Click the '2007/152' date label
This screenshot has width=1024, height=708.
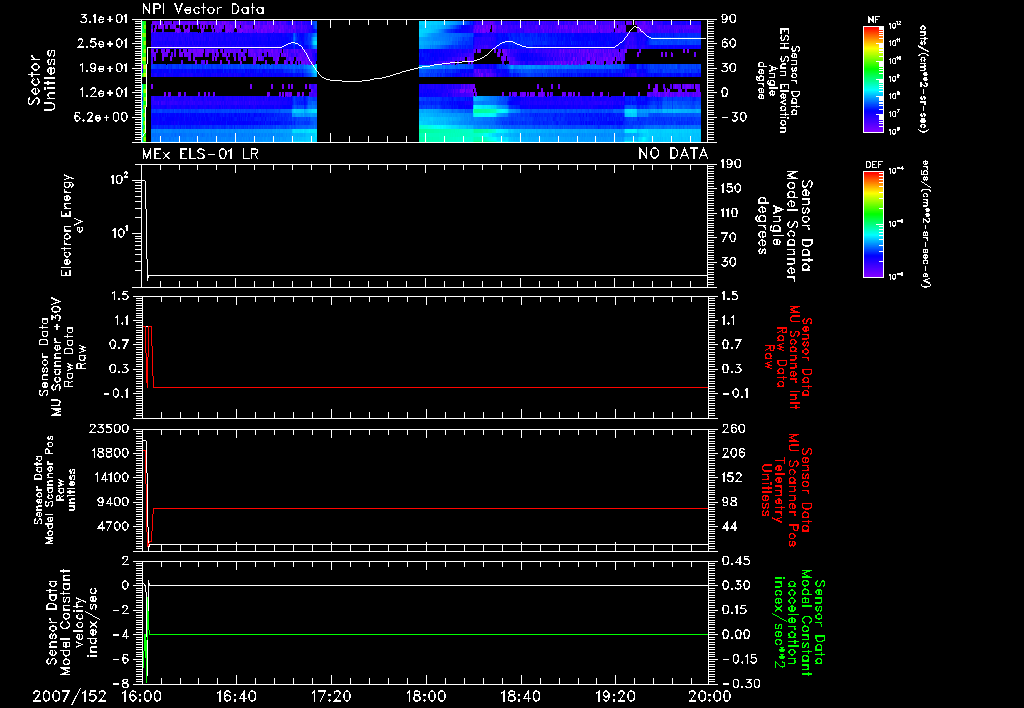pos(69,696)
